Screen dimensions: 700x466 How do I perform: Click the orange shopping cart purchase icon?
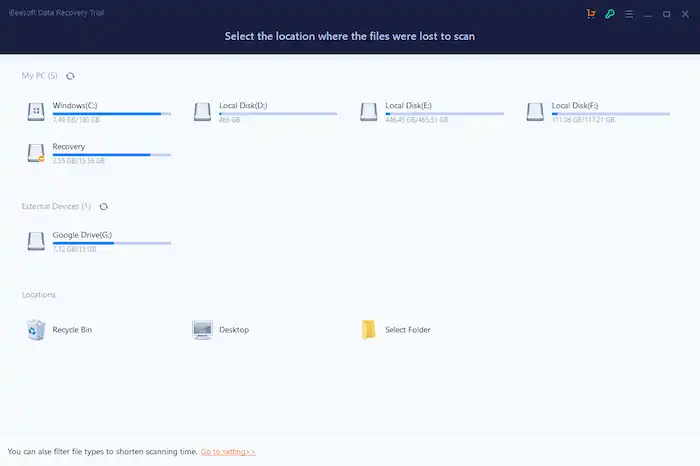[x=591, y=14]
